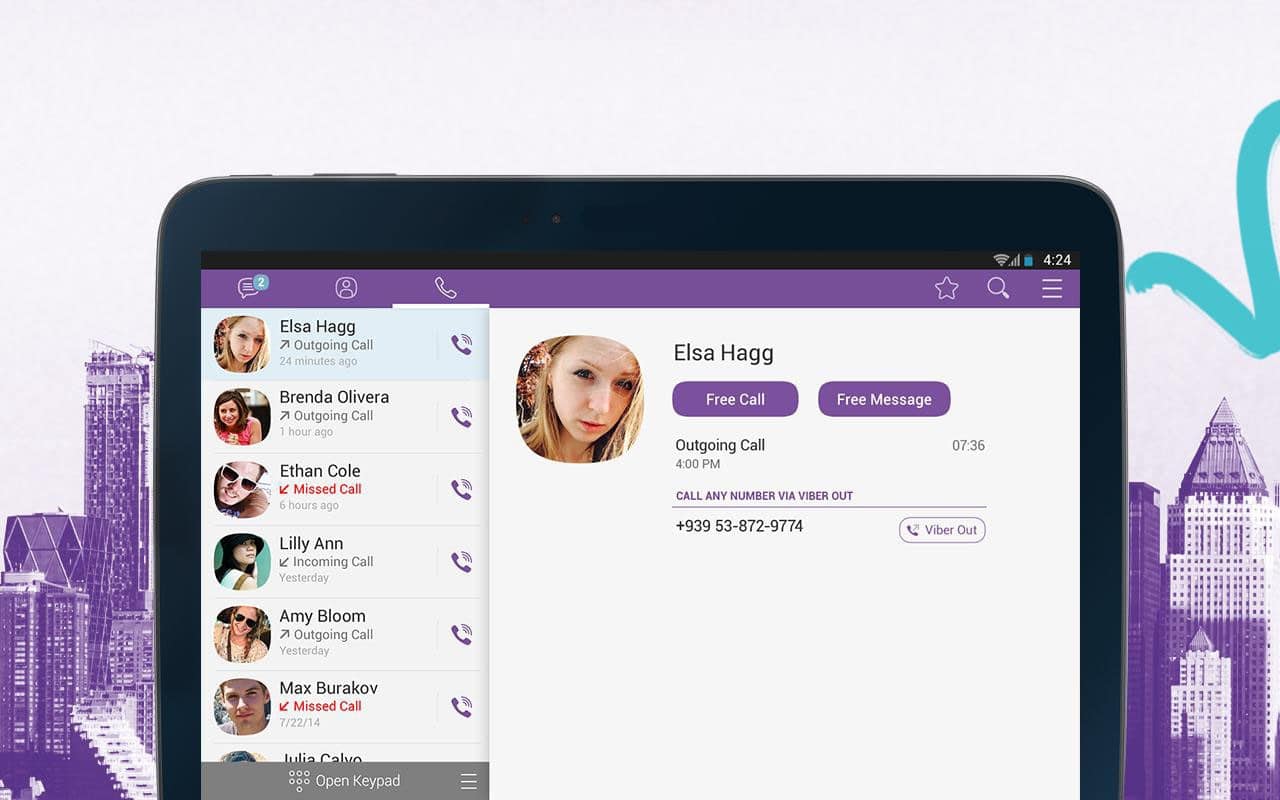The width and height of the screenshot is (1280, 800).
Task: Click '4:00 PM' time in detail pane
Action: pyautogui.click(x=697, y=464)
